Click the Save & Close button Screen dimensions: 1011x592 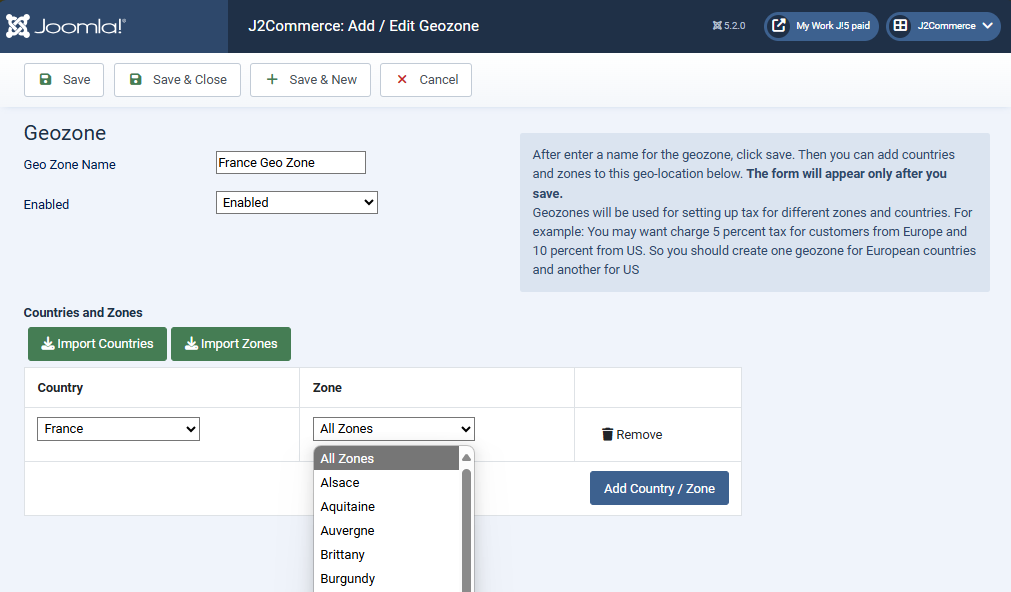pyautogui.click(x=177, y=80)
